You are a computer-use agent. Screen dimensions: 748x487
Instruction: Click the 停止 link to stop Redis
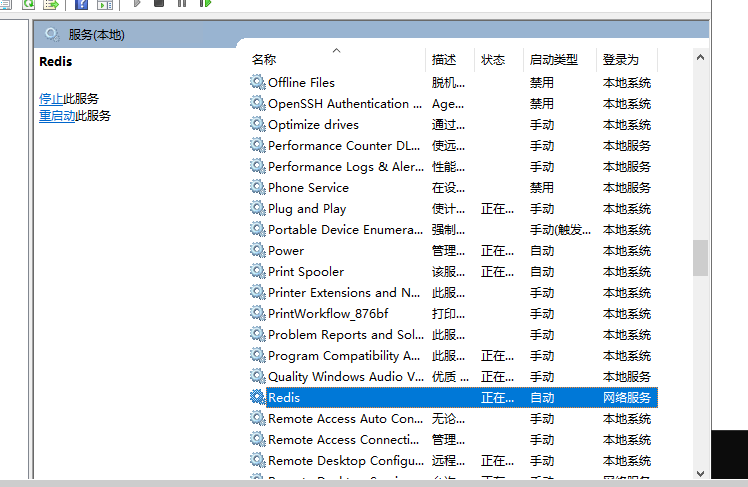(x=51, y=99)
